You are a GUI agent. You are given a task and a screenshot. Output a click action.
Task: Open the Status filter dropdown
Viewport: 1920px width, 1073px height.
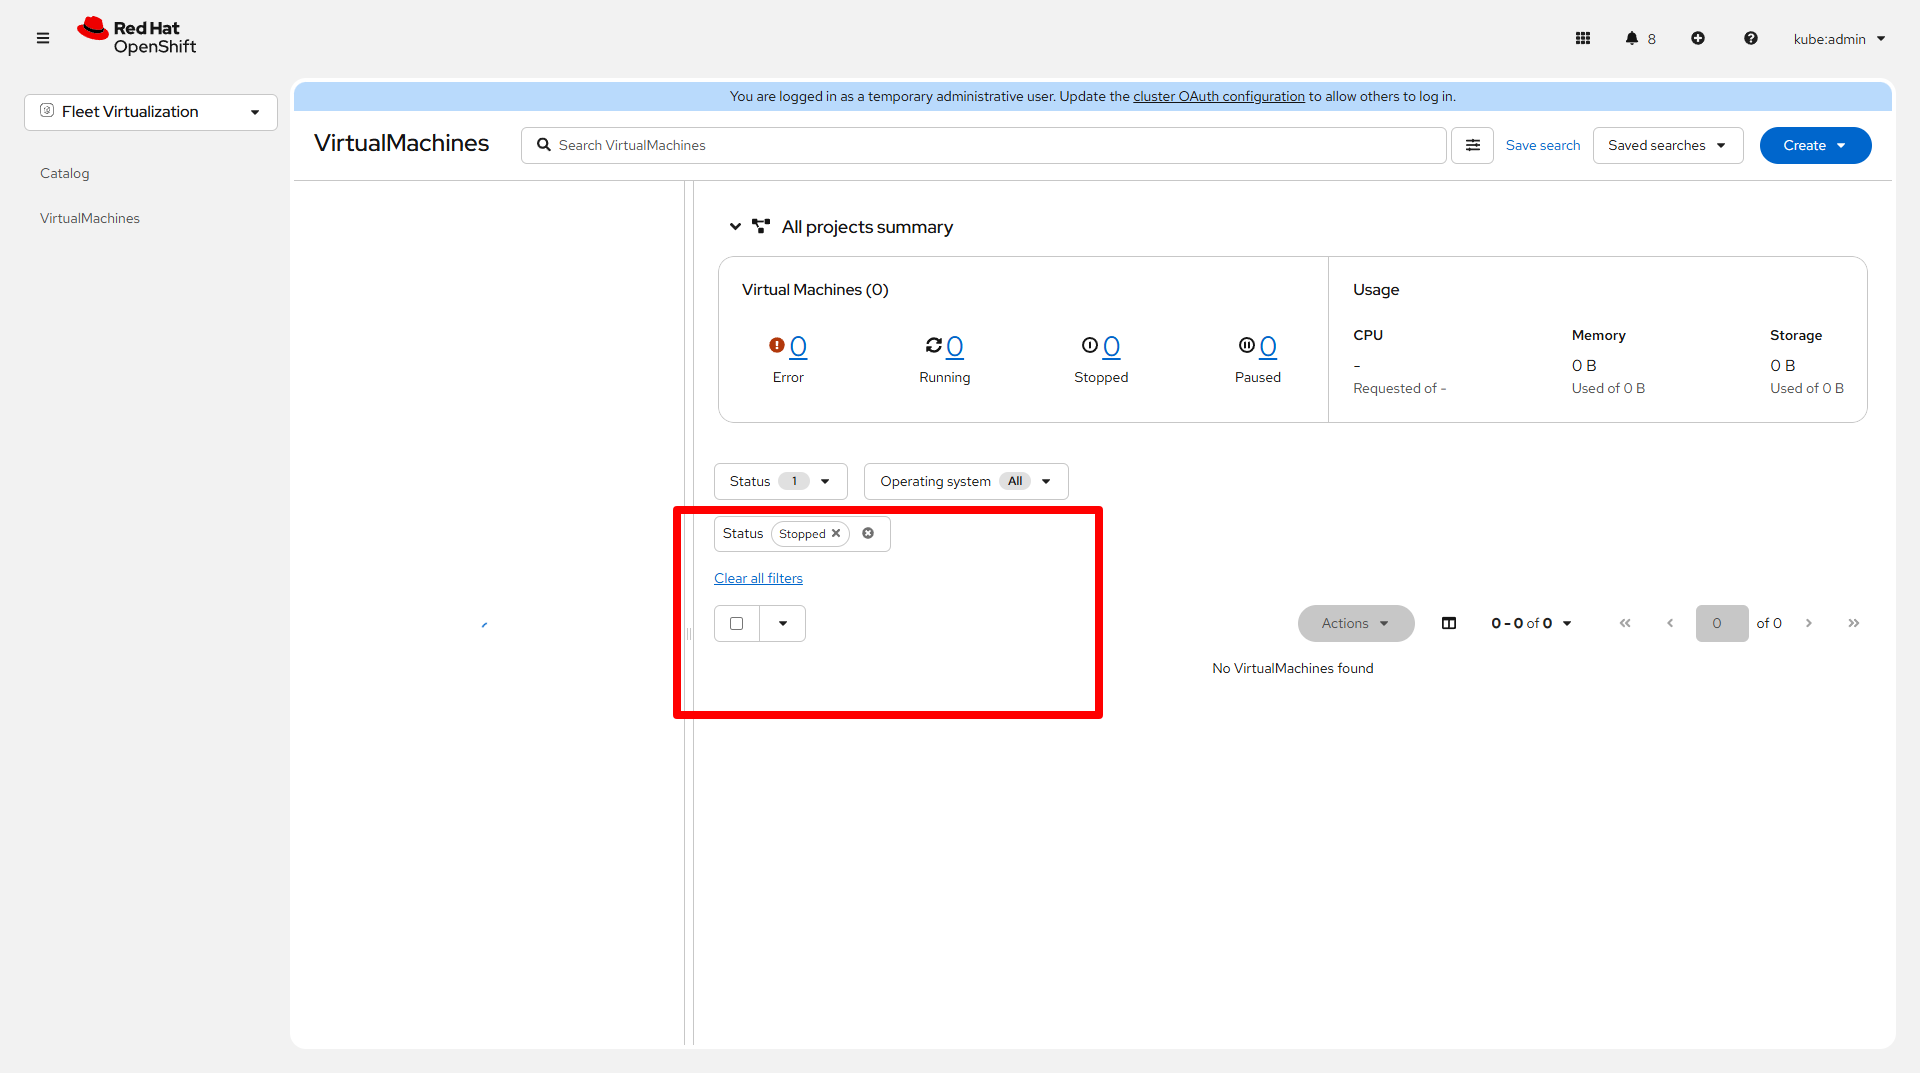pyautogui.click(x=781, y=481)
